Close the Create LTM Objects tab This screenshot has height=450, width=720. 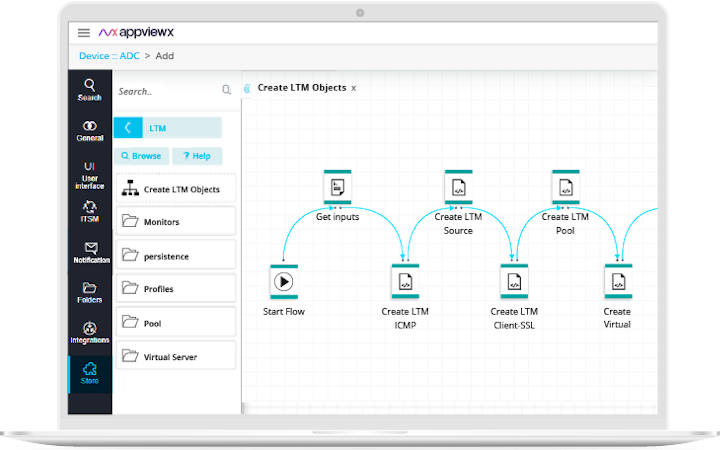[x=354, y=88]
